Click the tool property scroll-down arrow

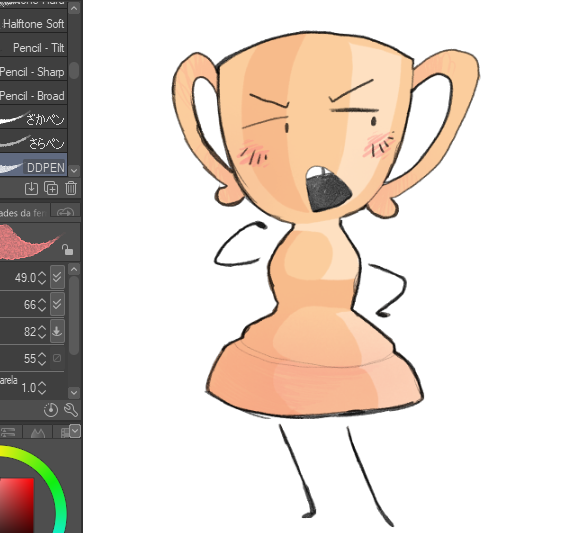point(74,392)
